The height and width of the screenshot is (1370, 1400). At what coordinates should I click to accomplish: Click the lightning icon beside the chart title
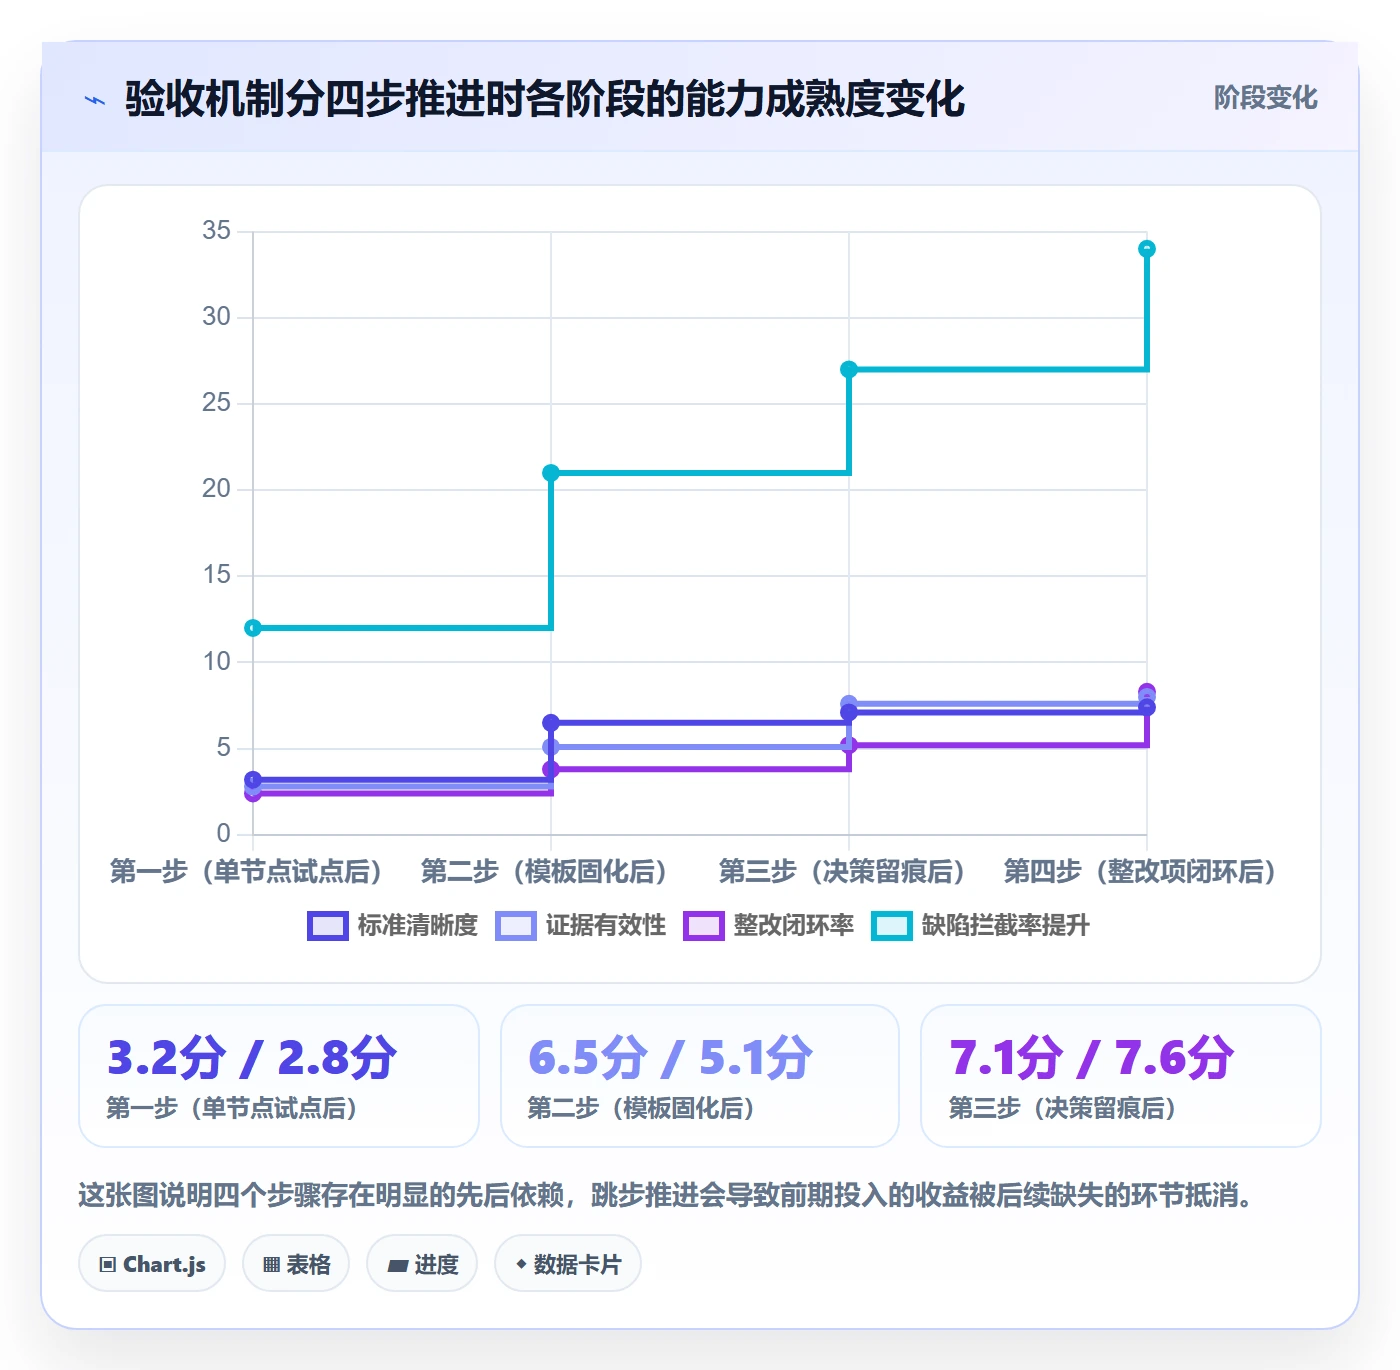95,100
